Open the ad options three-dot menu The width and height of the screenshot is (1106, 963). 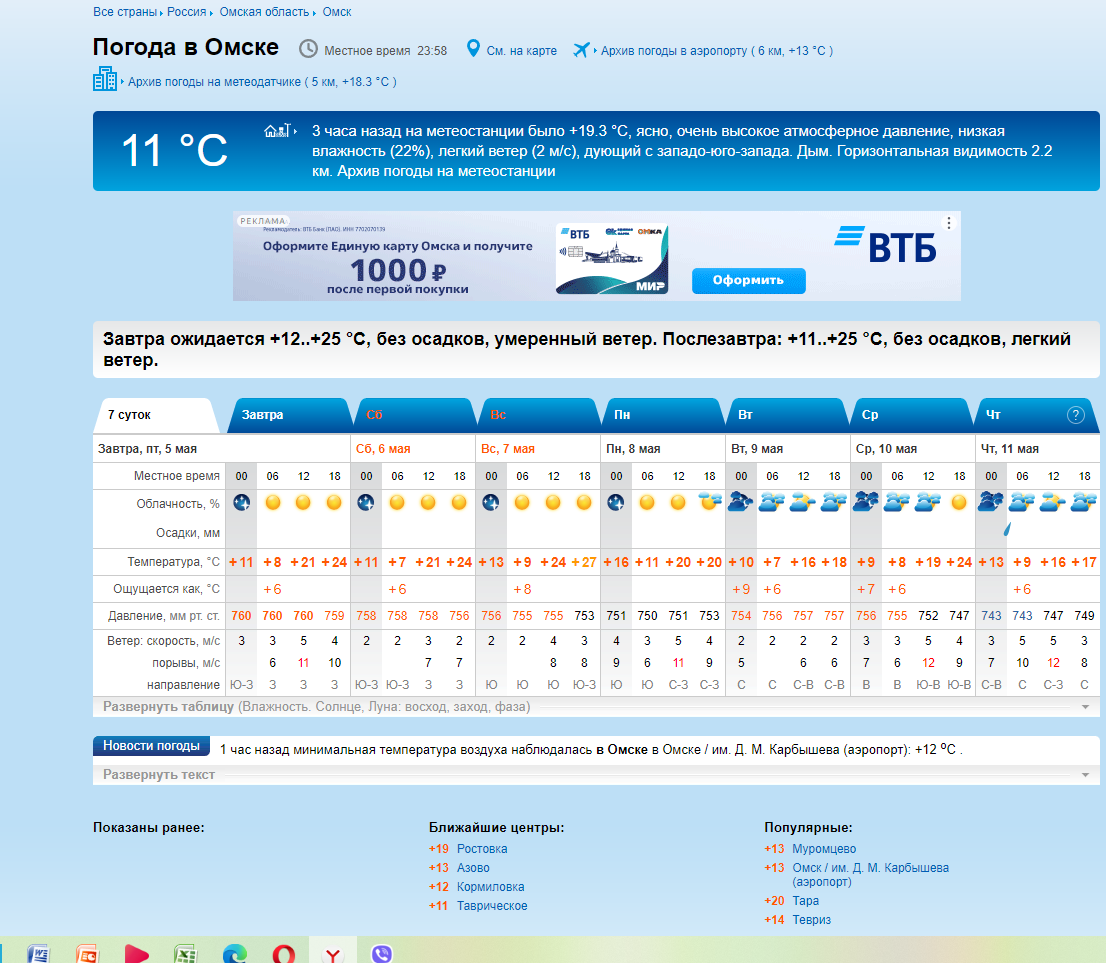click(x=949, y=223)
